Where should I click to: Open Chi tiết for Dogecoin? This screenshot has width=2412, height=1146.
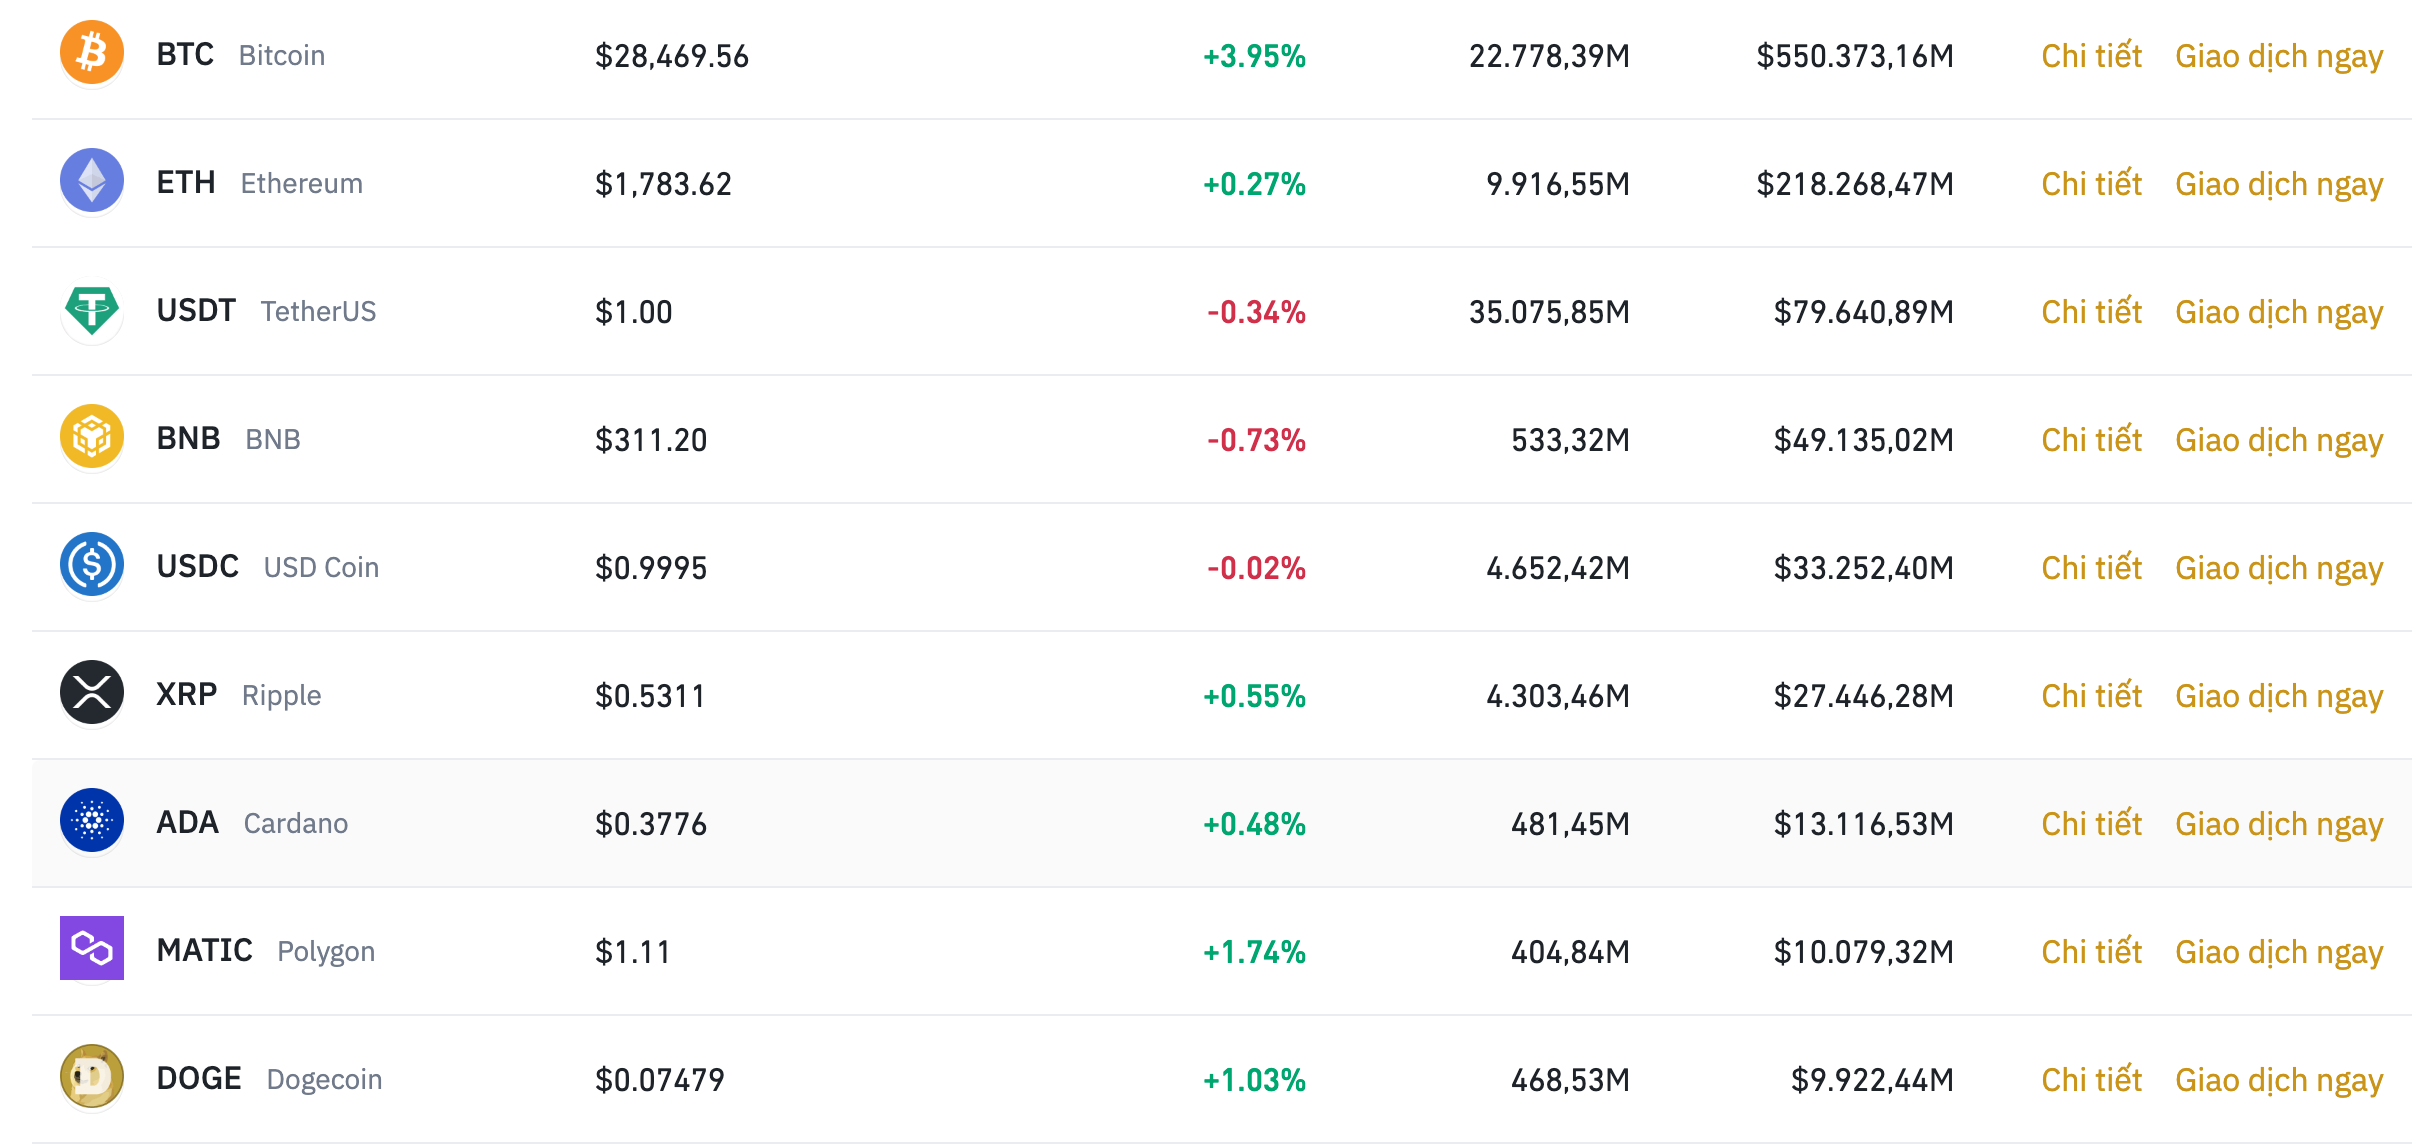(2091, 1080)
